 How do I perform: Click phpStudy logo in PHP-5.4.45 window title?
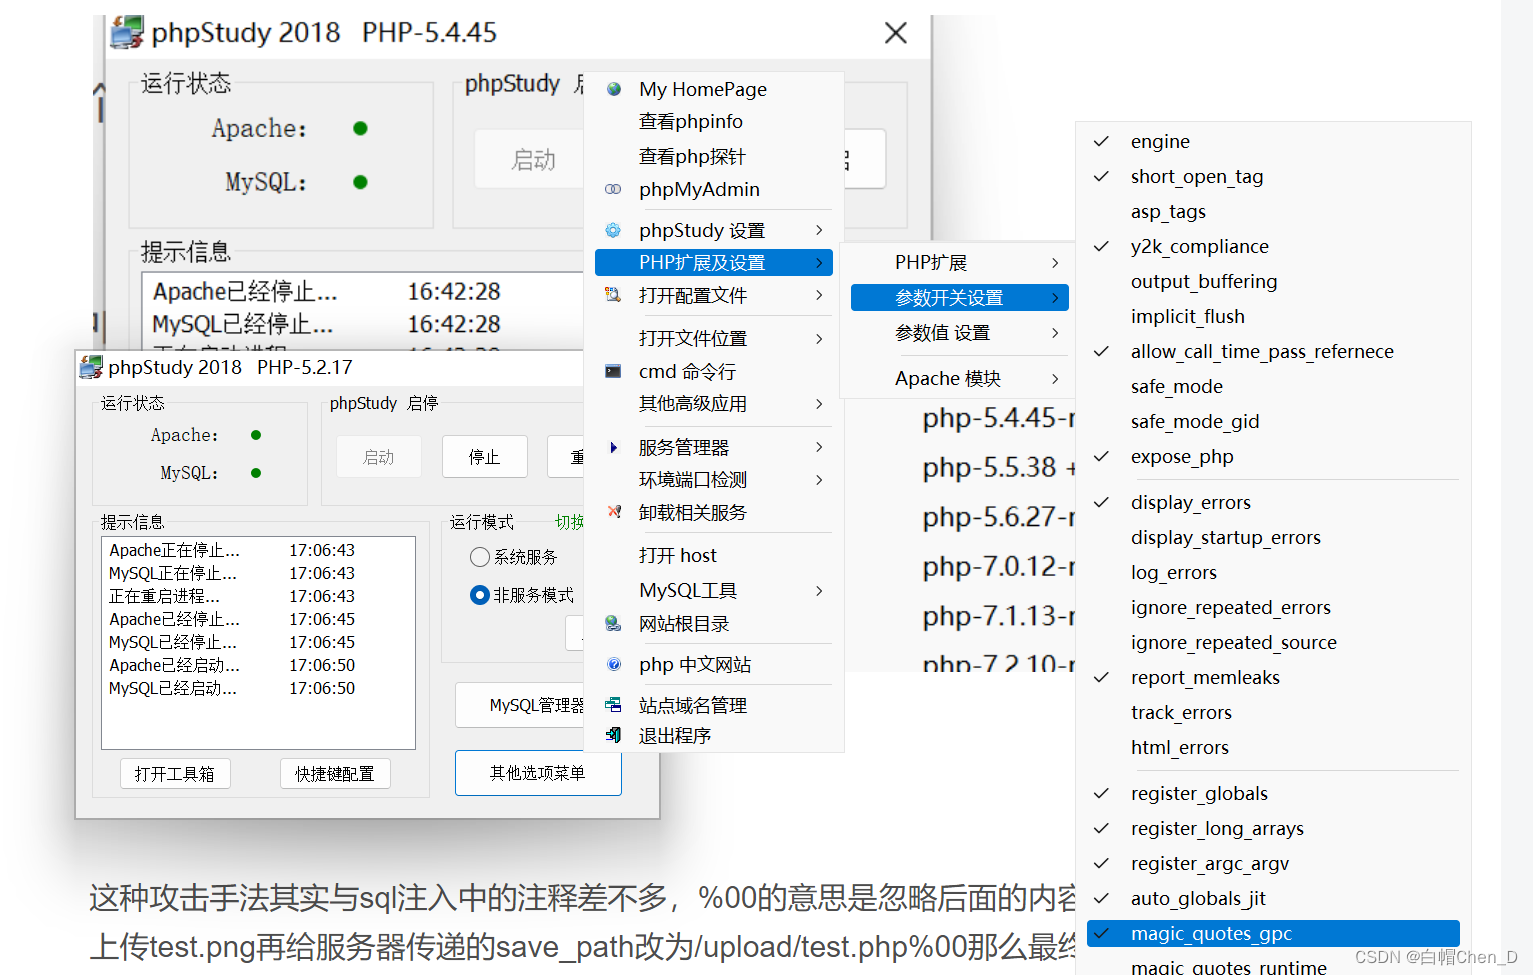tap(128, 32)
